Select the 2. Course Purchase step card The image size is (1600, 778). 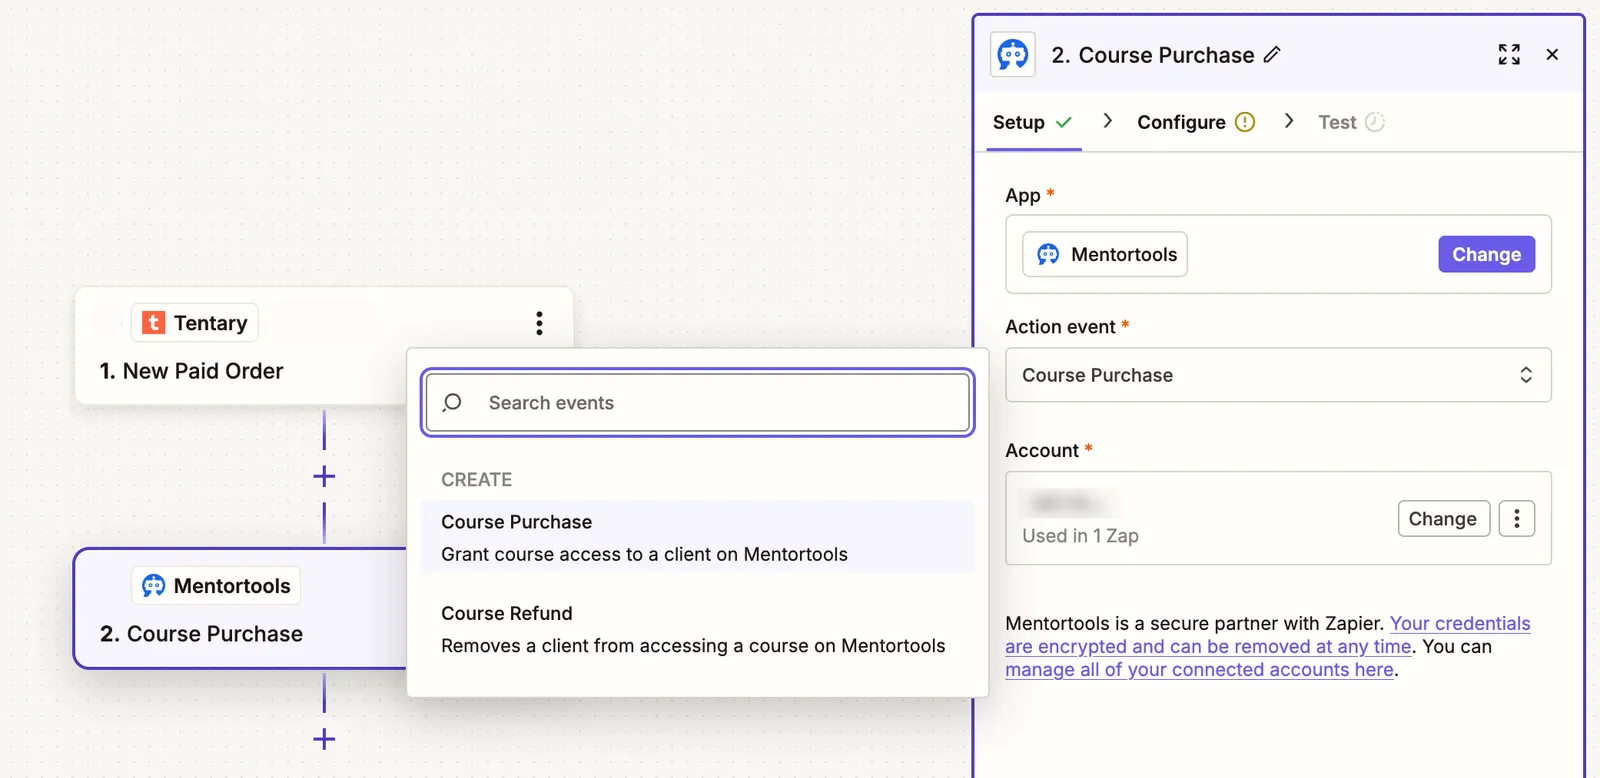[240, 608]
